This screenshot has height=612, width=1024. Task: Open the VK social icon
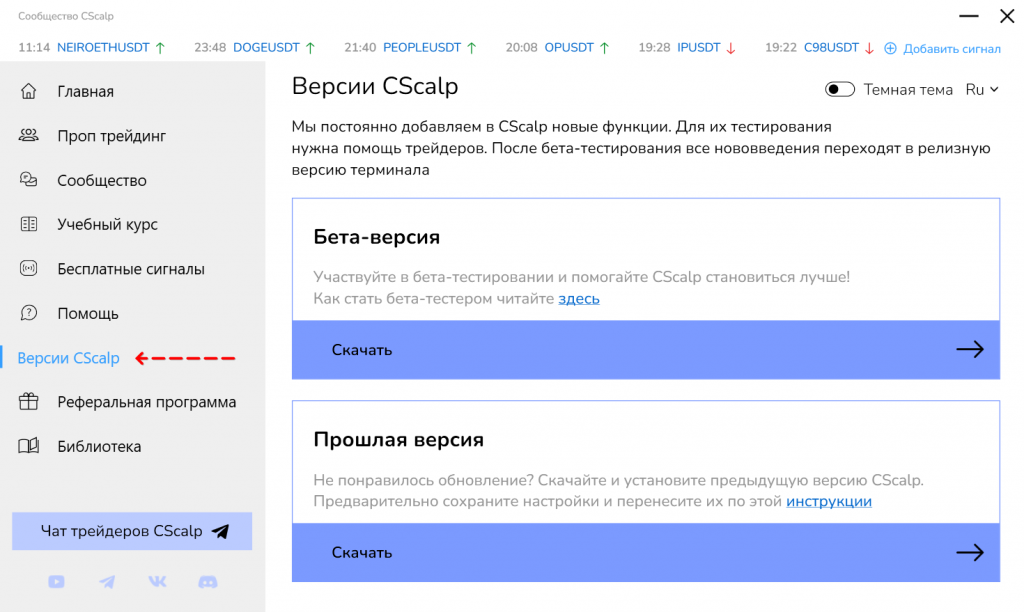click(x=158, y=582)
